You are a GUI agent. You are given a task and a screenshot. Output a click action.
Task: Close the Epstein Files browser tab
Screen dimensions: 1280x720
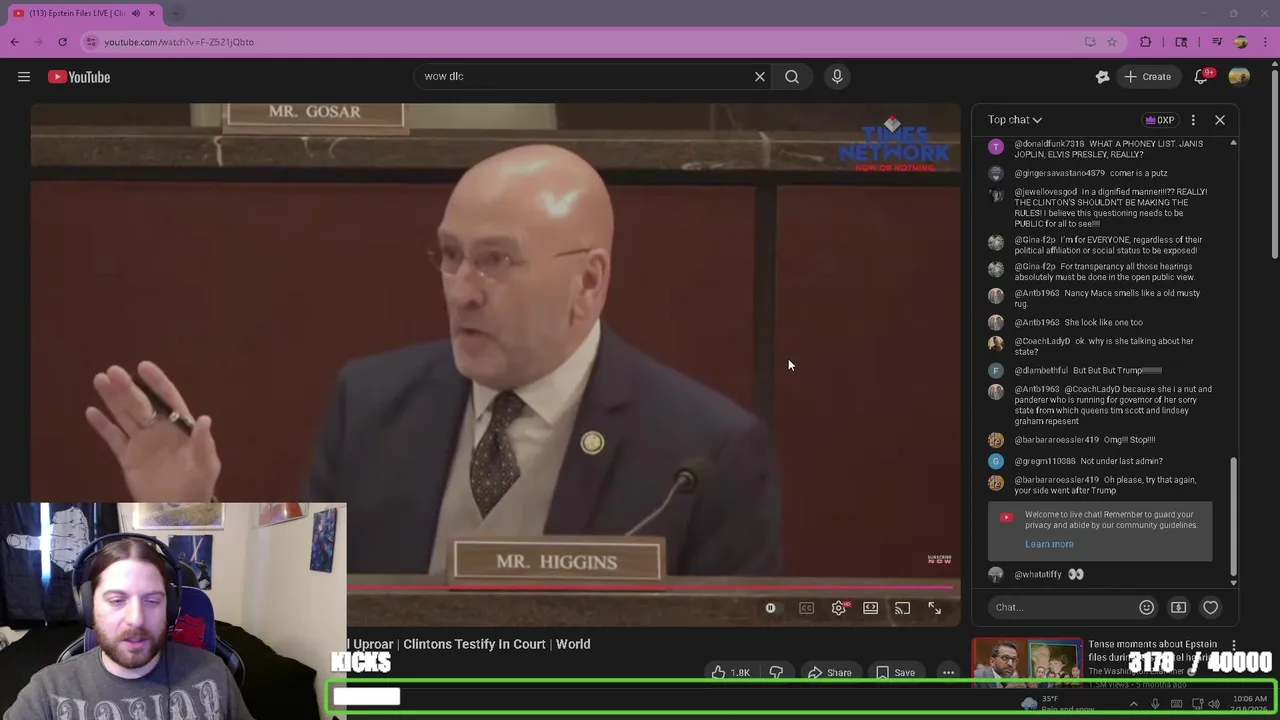click(x=152, y=13)
